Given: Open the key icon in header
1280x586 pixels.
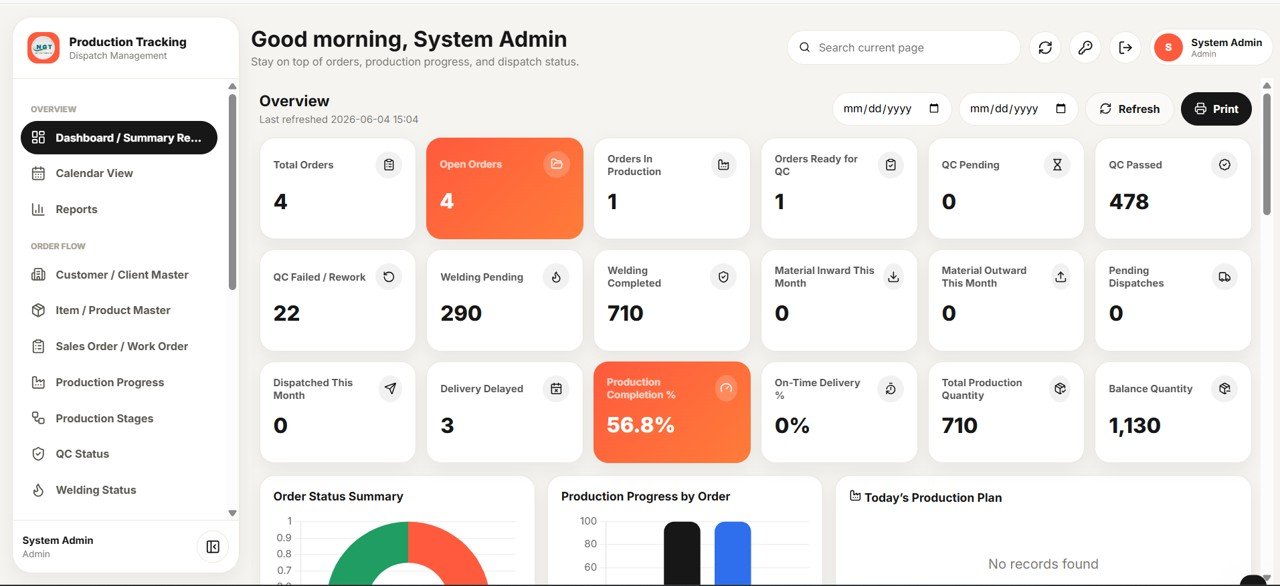Looking at the screenshot, I should pos(1085,47).
